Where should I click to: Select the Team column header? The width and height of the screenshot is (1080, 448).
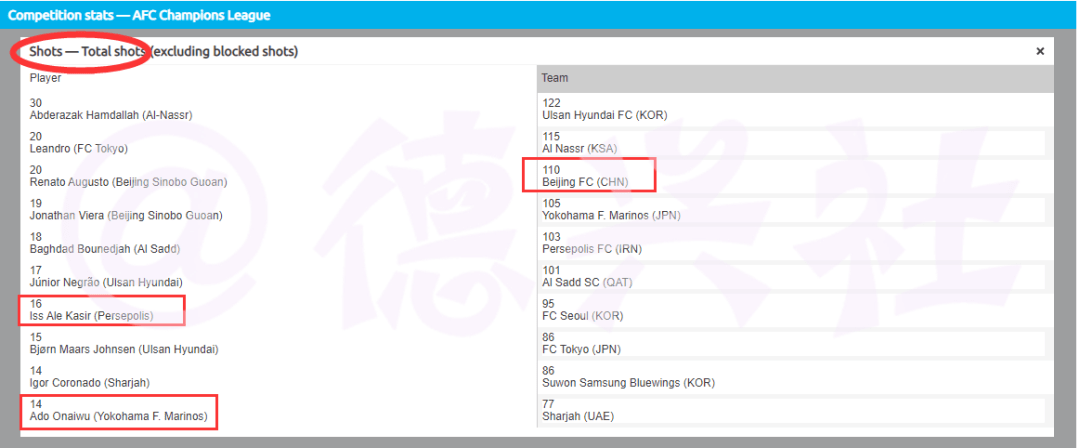(x=796, y=79)
